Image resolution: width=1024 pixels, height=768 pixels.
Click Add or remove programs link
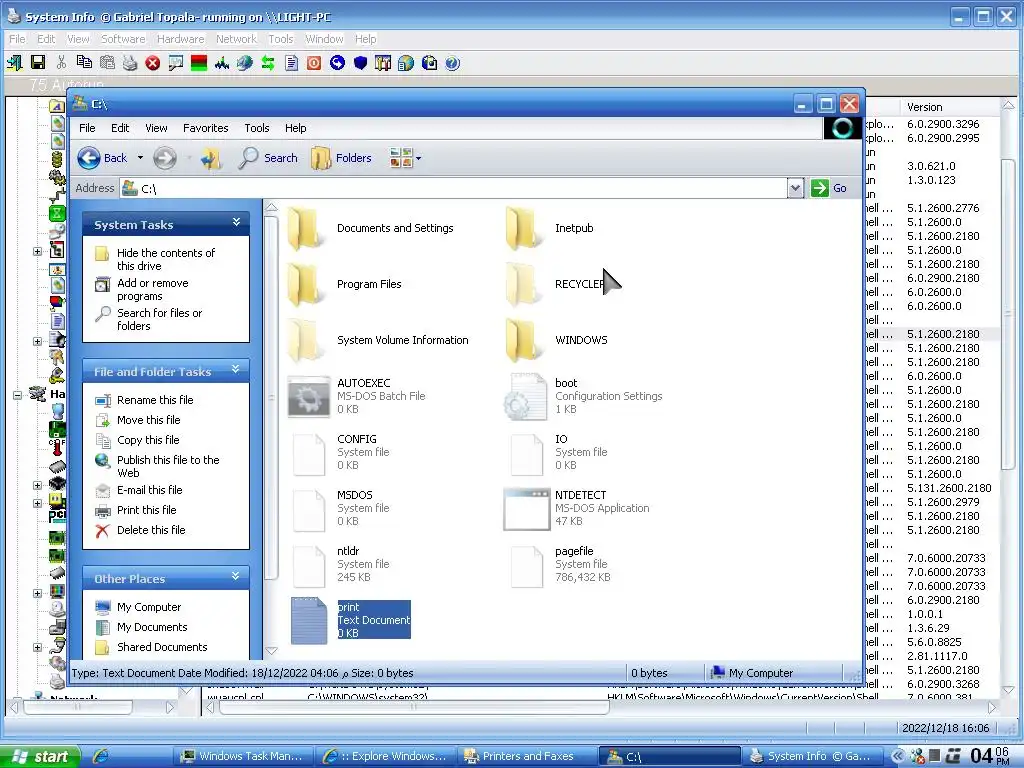(152, 289)
